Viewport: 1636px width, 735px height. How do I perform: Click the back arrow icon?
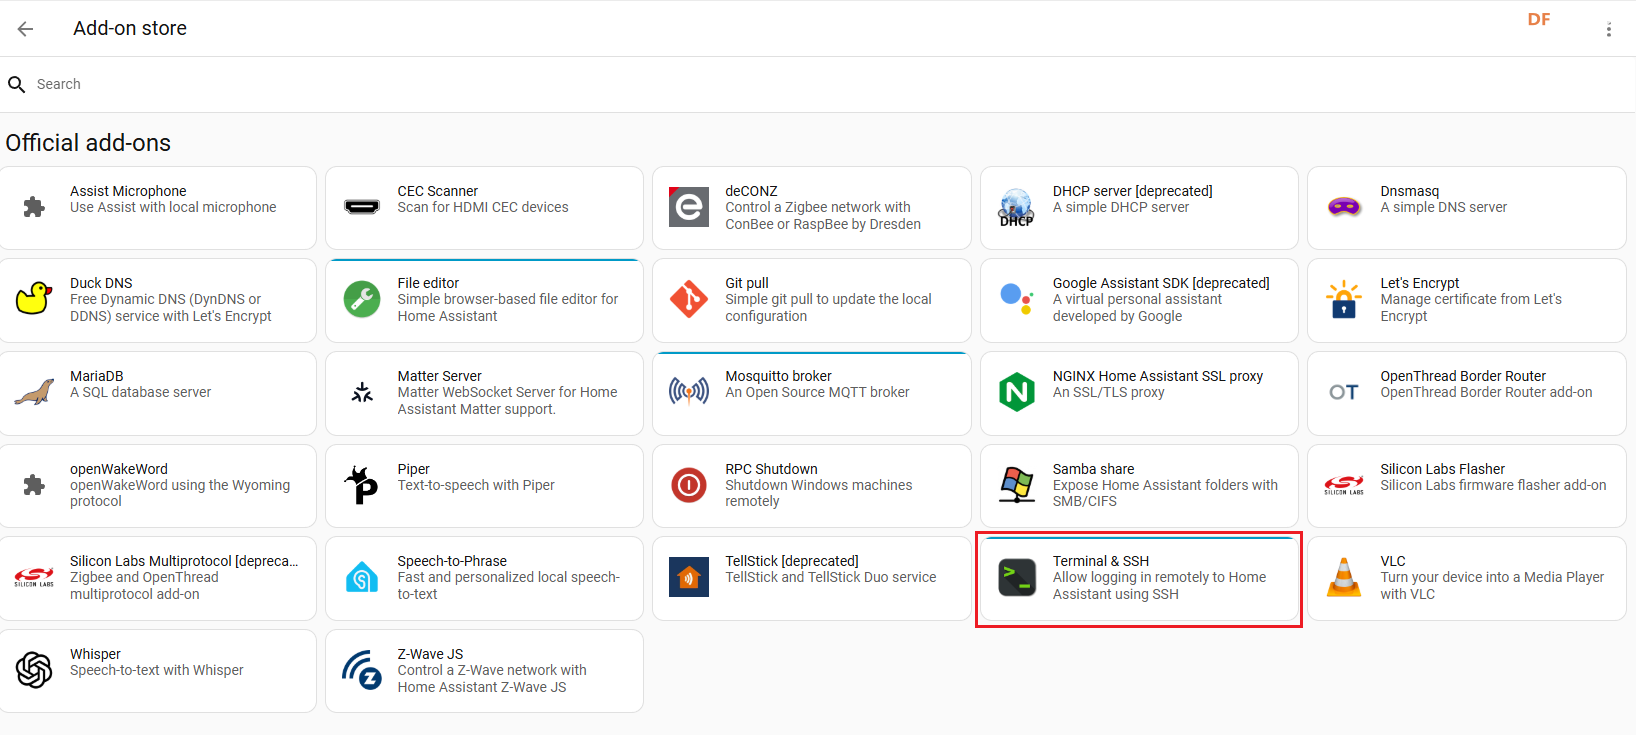(x=26, y=29)
